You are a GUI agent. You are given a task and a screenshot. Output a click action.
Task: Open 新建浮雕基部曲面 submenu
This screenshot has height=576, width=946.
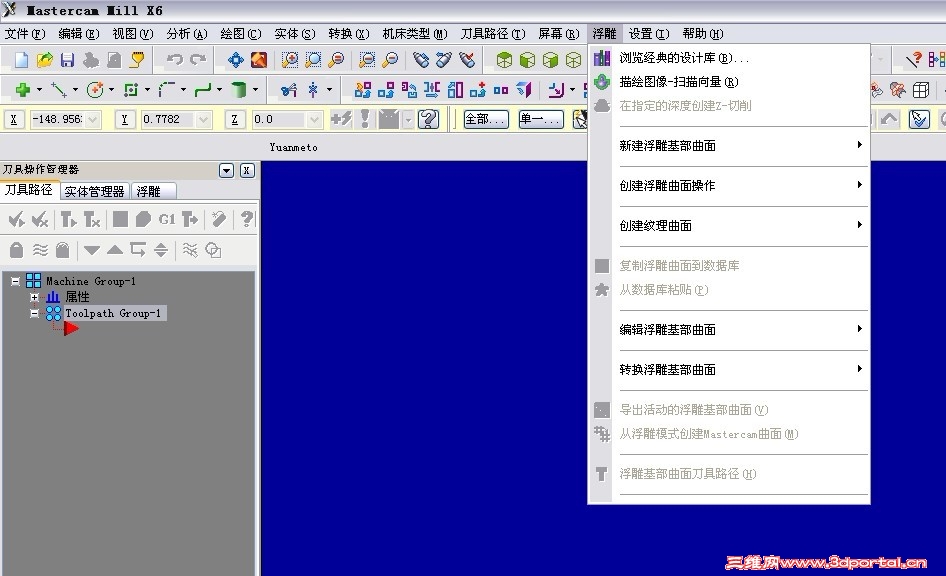(x=741, y=145)
